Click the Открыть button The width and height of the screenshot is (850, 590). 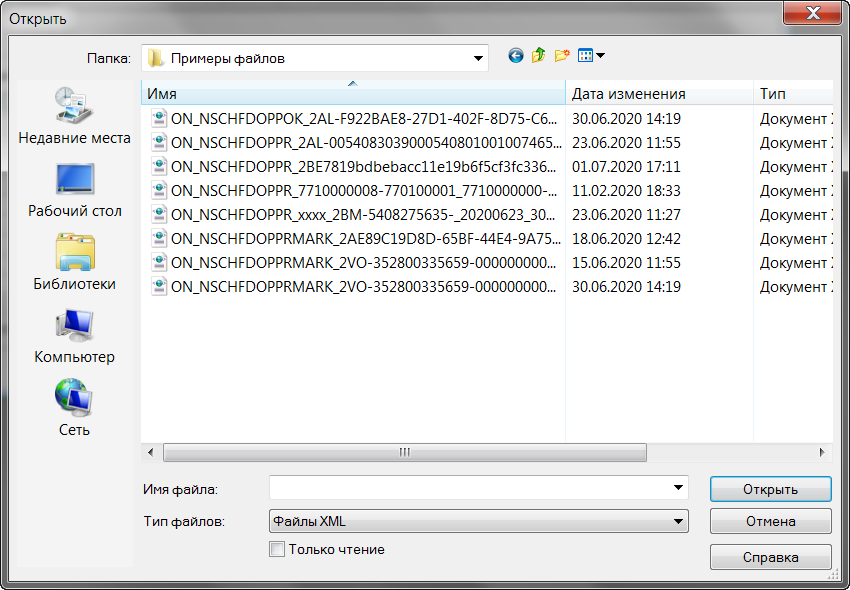[770, 489]
